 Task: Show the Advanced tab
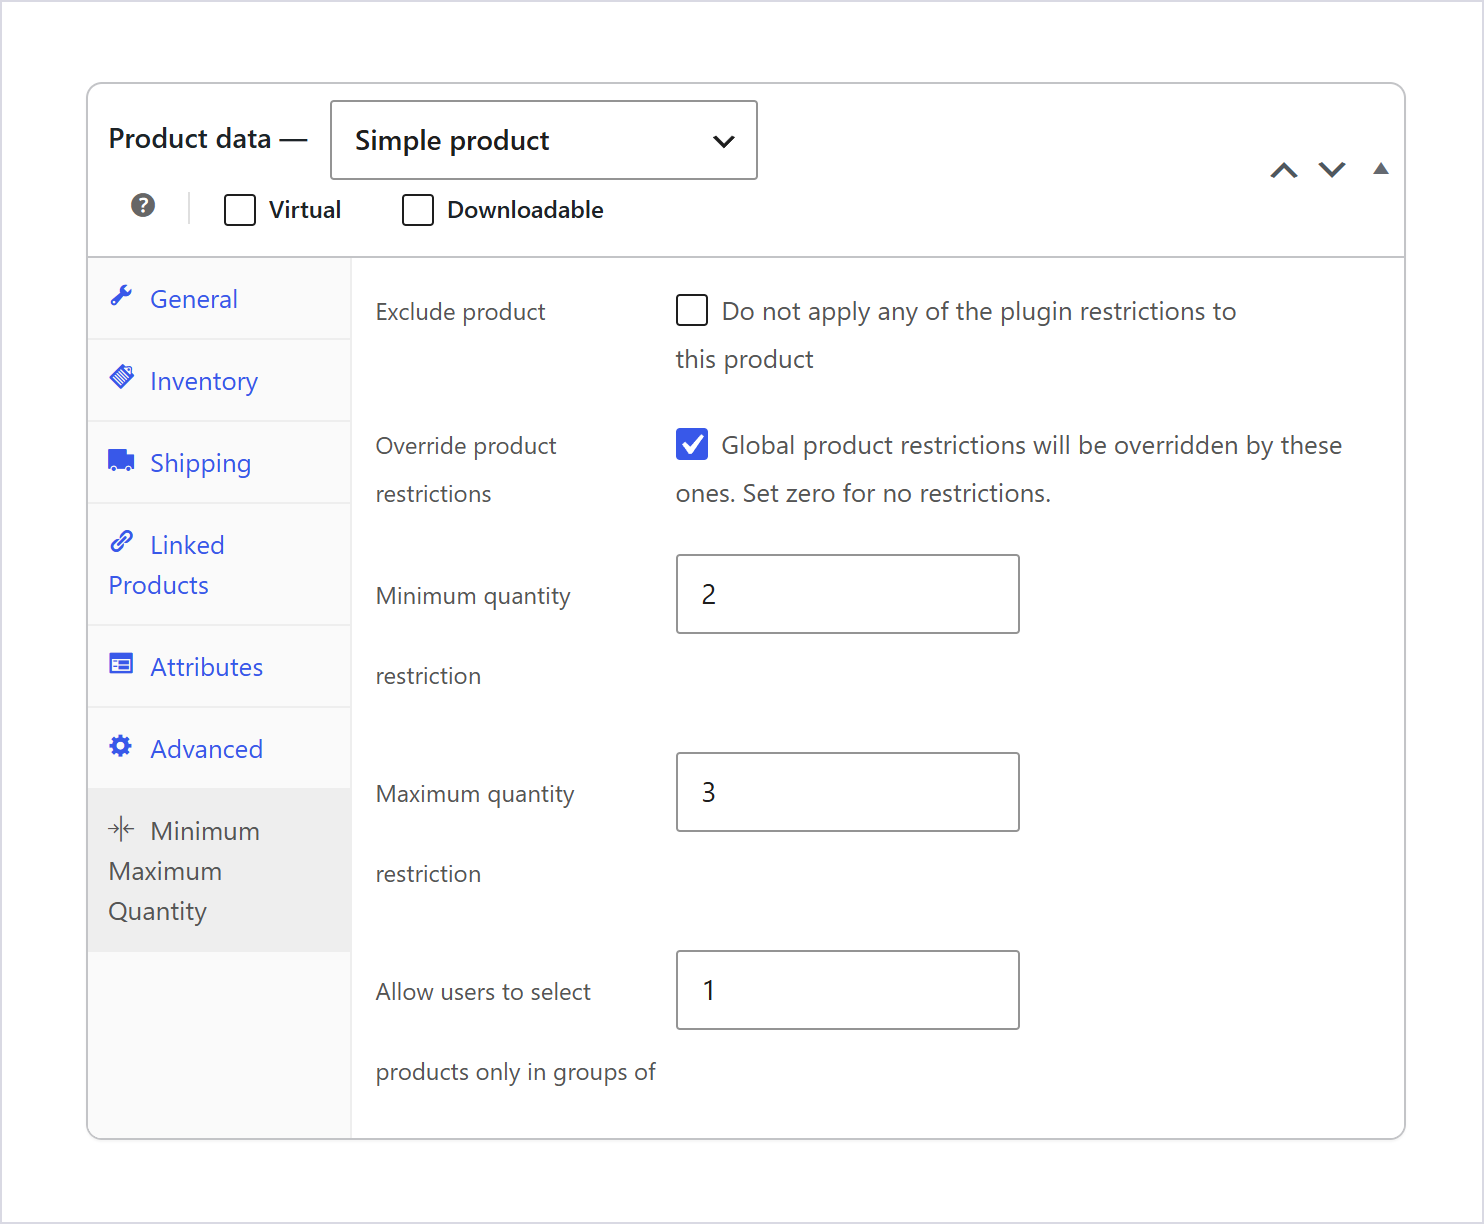pos(219,749)
